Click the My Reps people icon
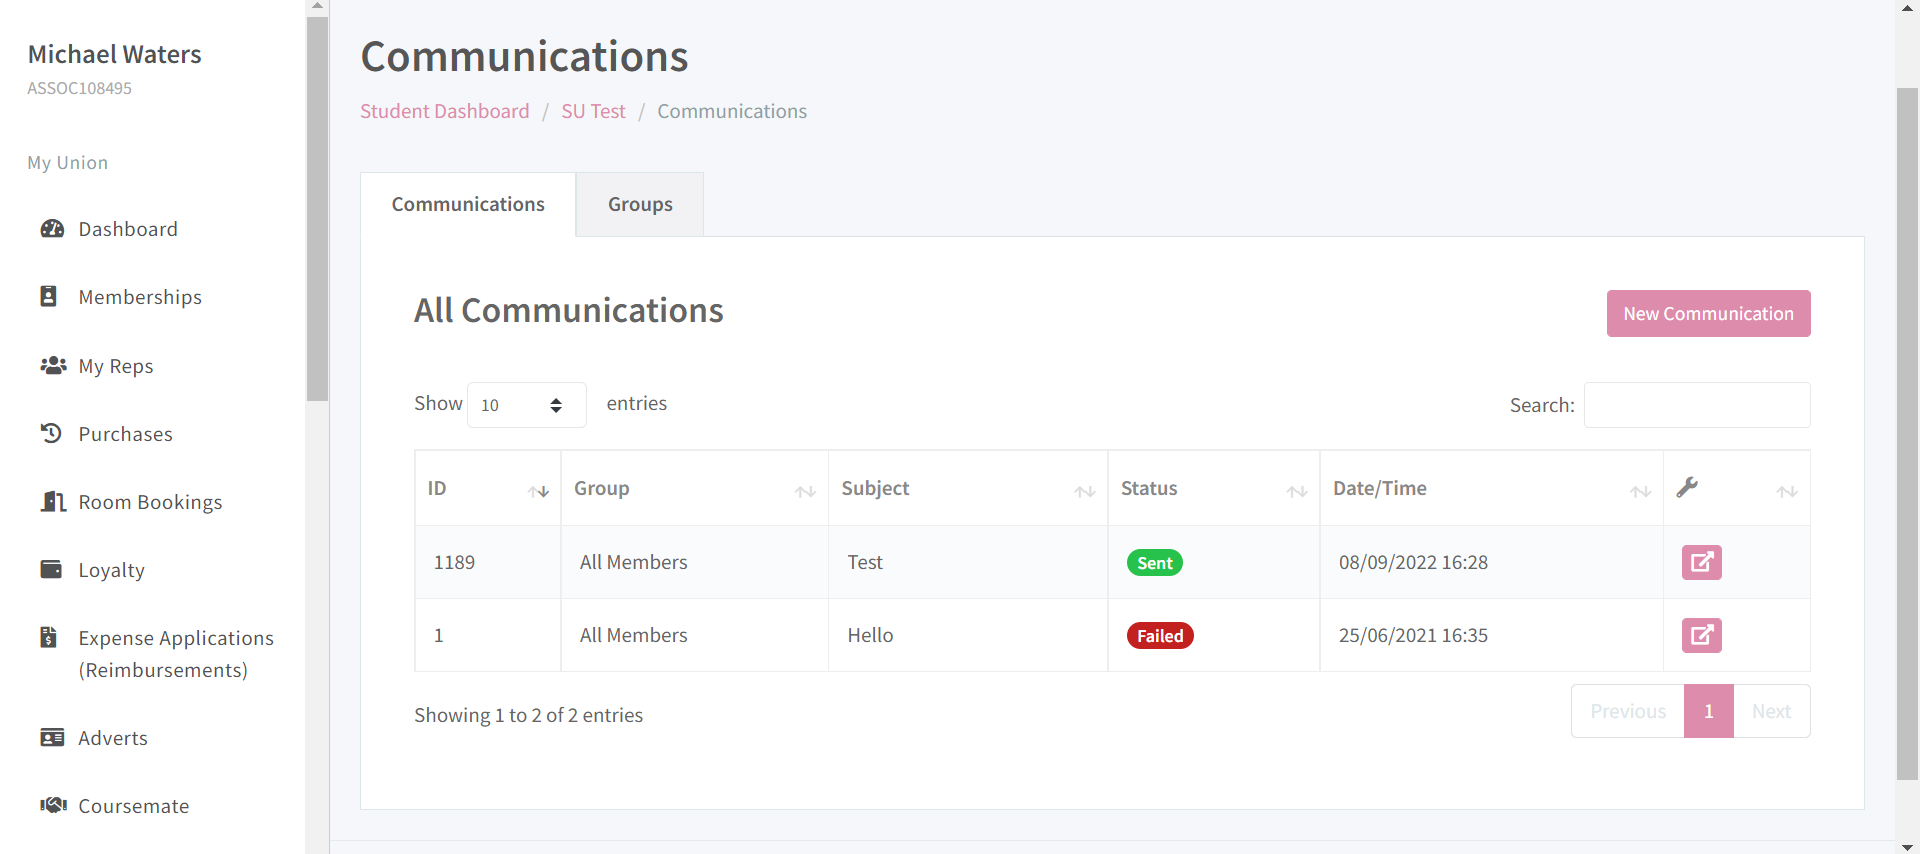Image resolution: width=1920 pixels, height=854 pixels. pos(53,365)
